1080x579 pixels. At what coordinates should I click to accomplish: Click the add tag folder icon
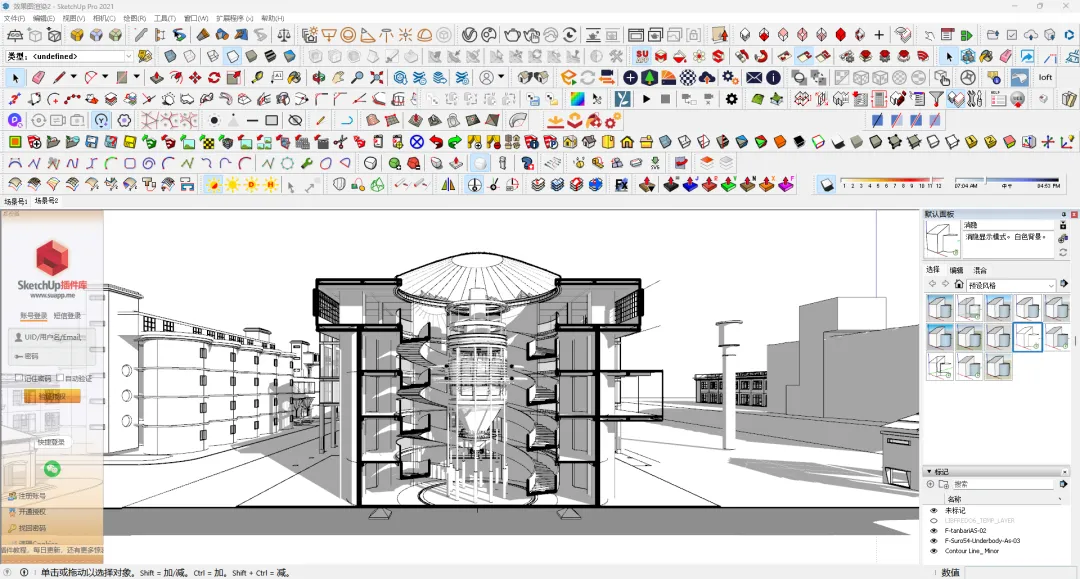944,484
